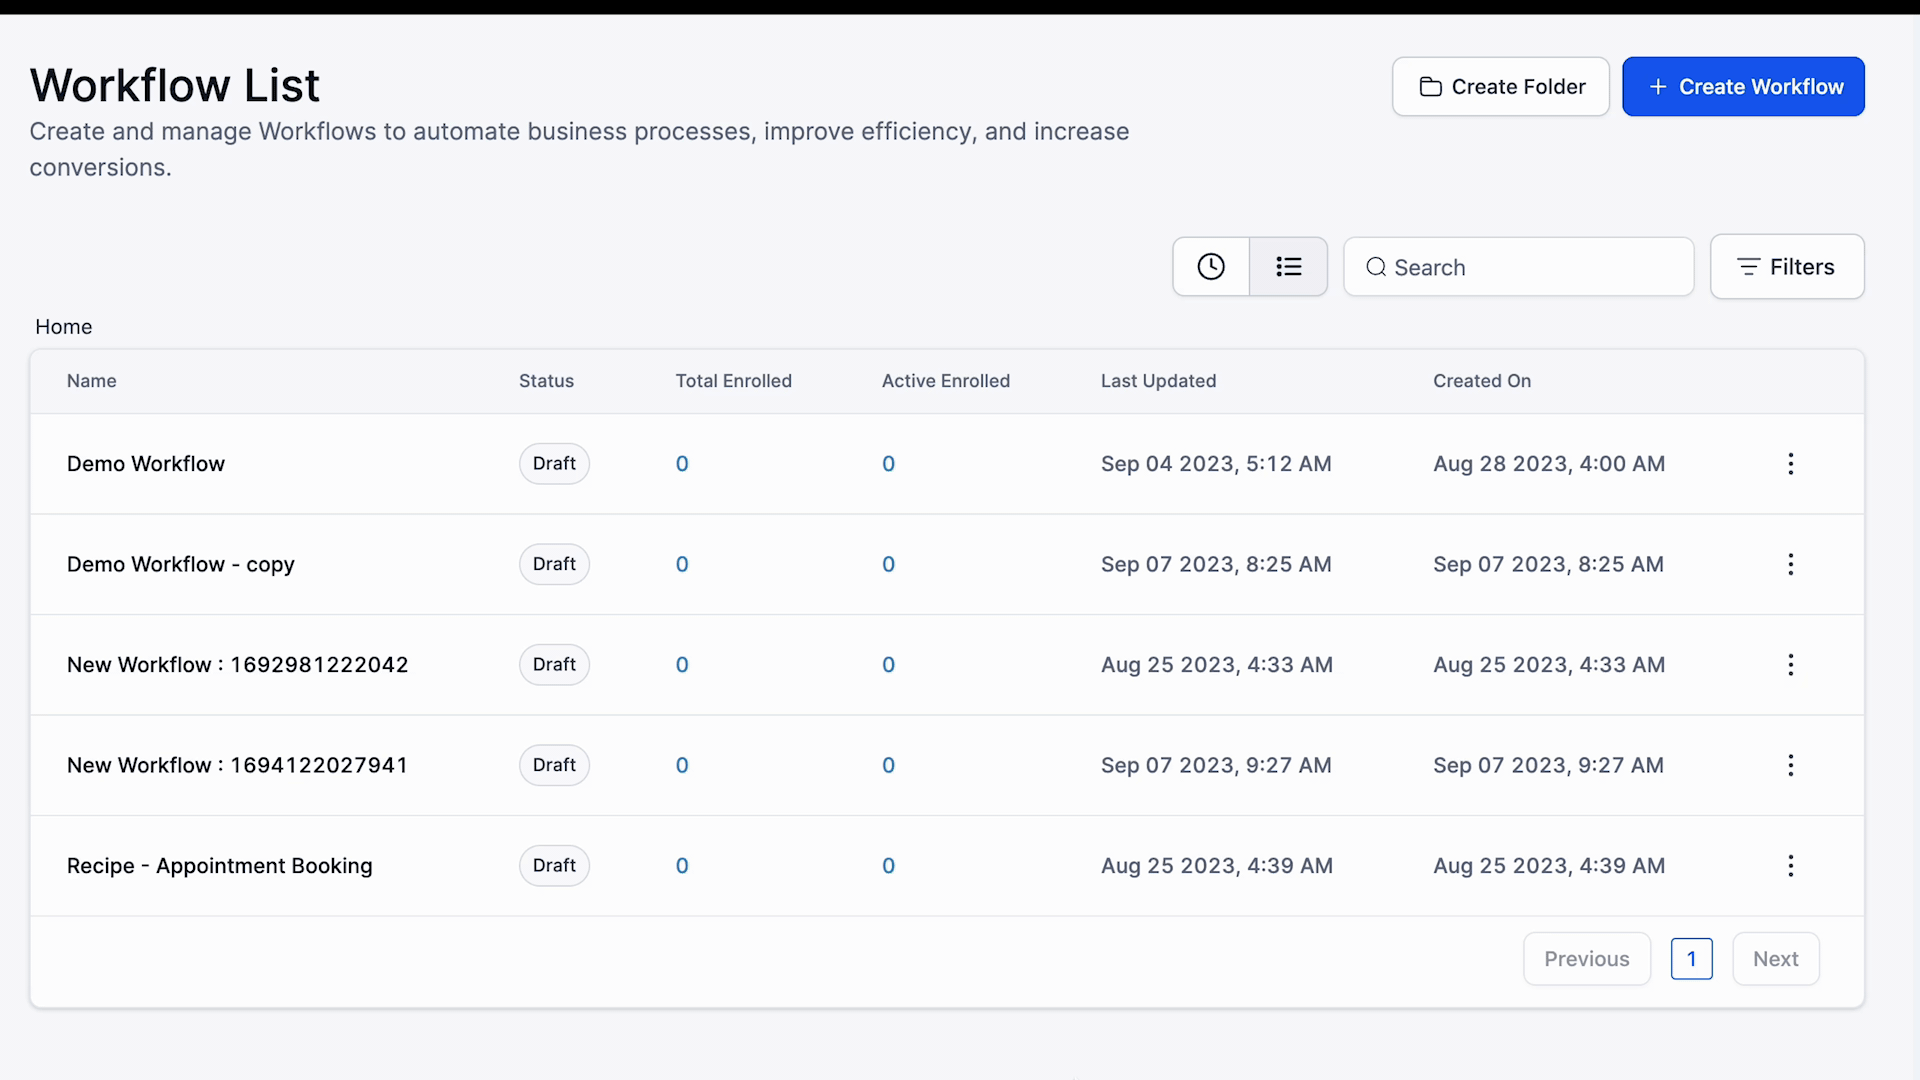This screenshot has height=1080, width=1920.
Task: Select page 1 in pagination
Action: [x=1691, y=959]
